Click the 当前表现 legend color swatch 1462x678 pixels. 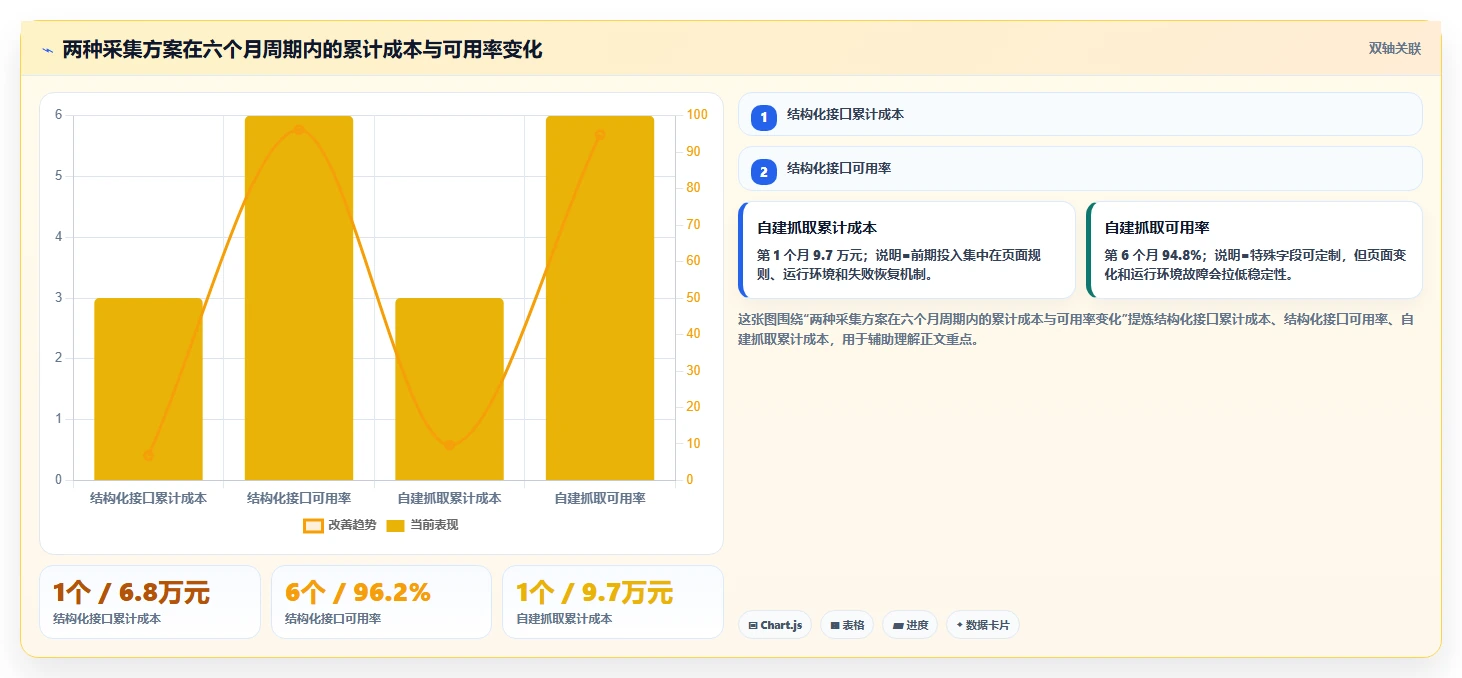tap(395, 526)
